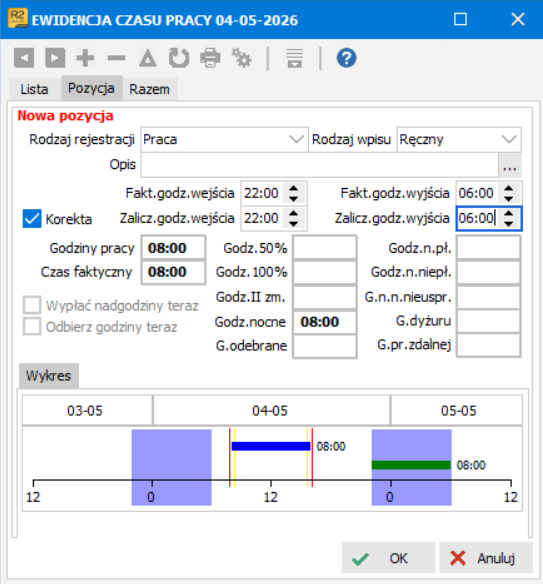This screenshot has width=543, height=584.
Task: Delete entry with minus icon
Action: [x=117, y=58]
